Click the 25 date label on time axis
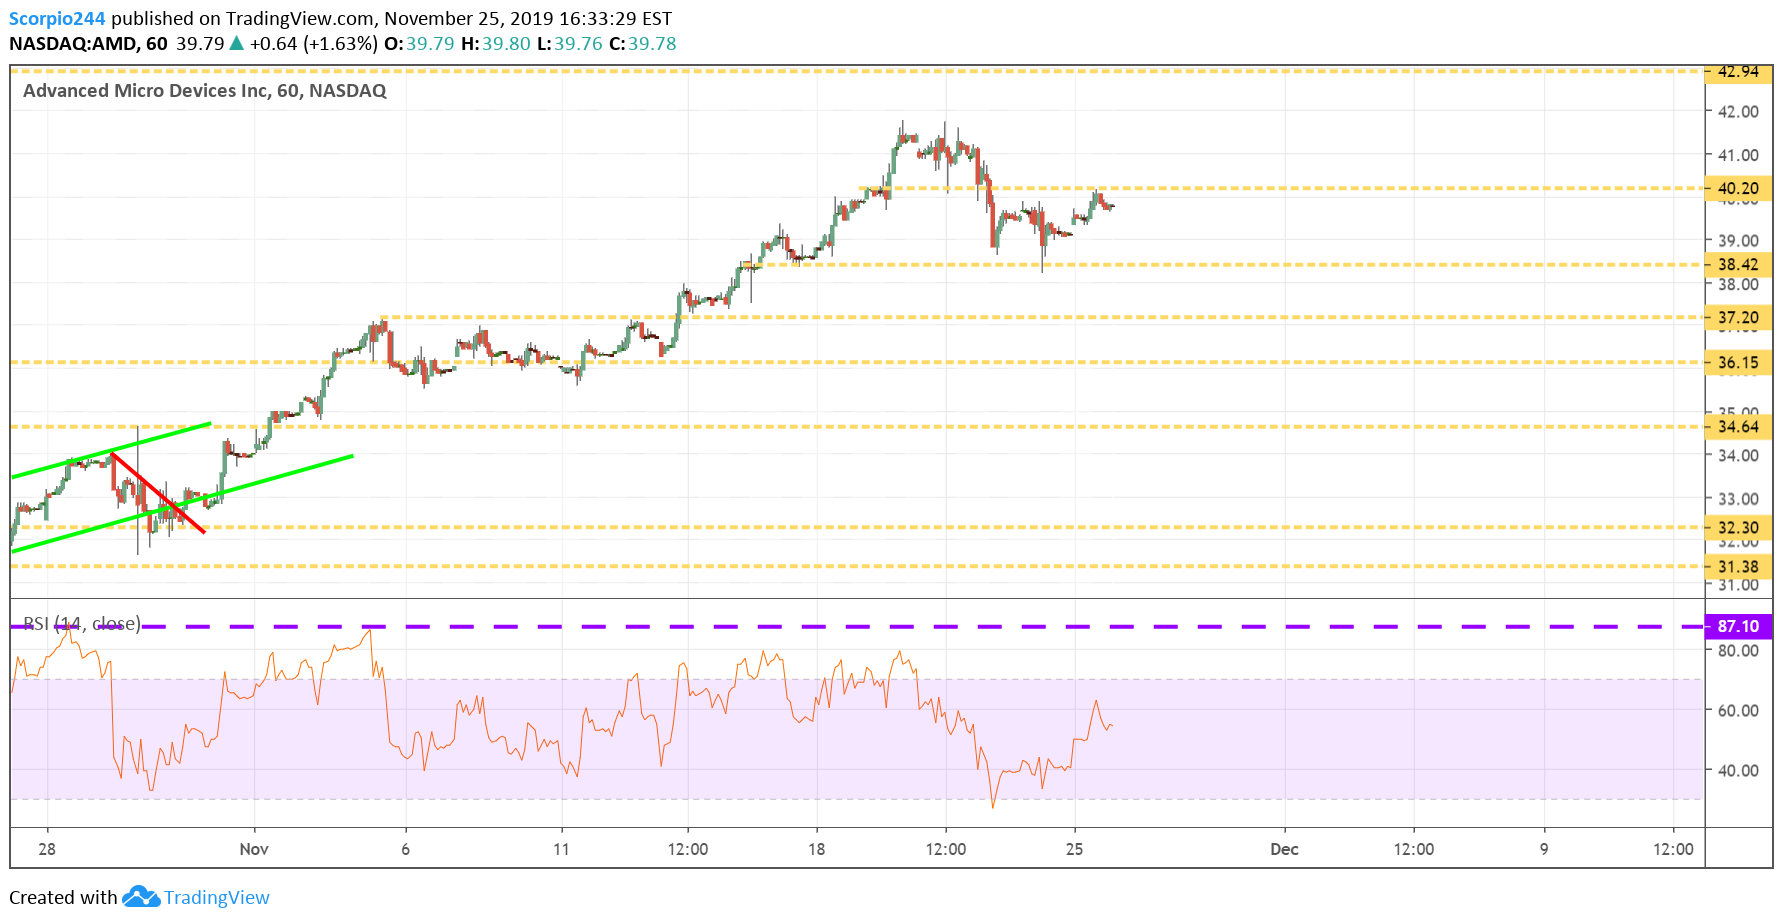 pyautogui.click(x=1074, y=849)
